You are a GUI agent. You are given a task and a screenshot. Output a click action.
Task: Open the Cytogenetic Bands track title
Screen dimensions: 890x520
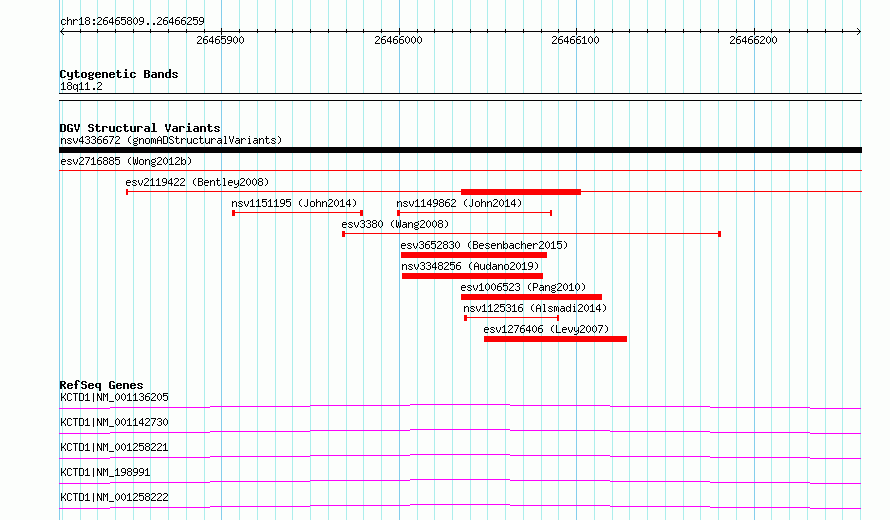119,74
